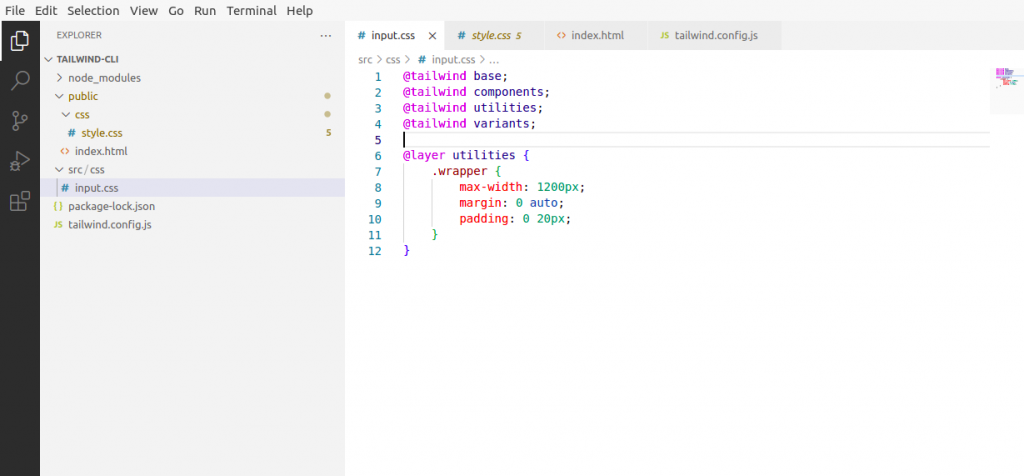
Task: Open the Extensions view
Action: coord(20,201)
